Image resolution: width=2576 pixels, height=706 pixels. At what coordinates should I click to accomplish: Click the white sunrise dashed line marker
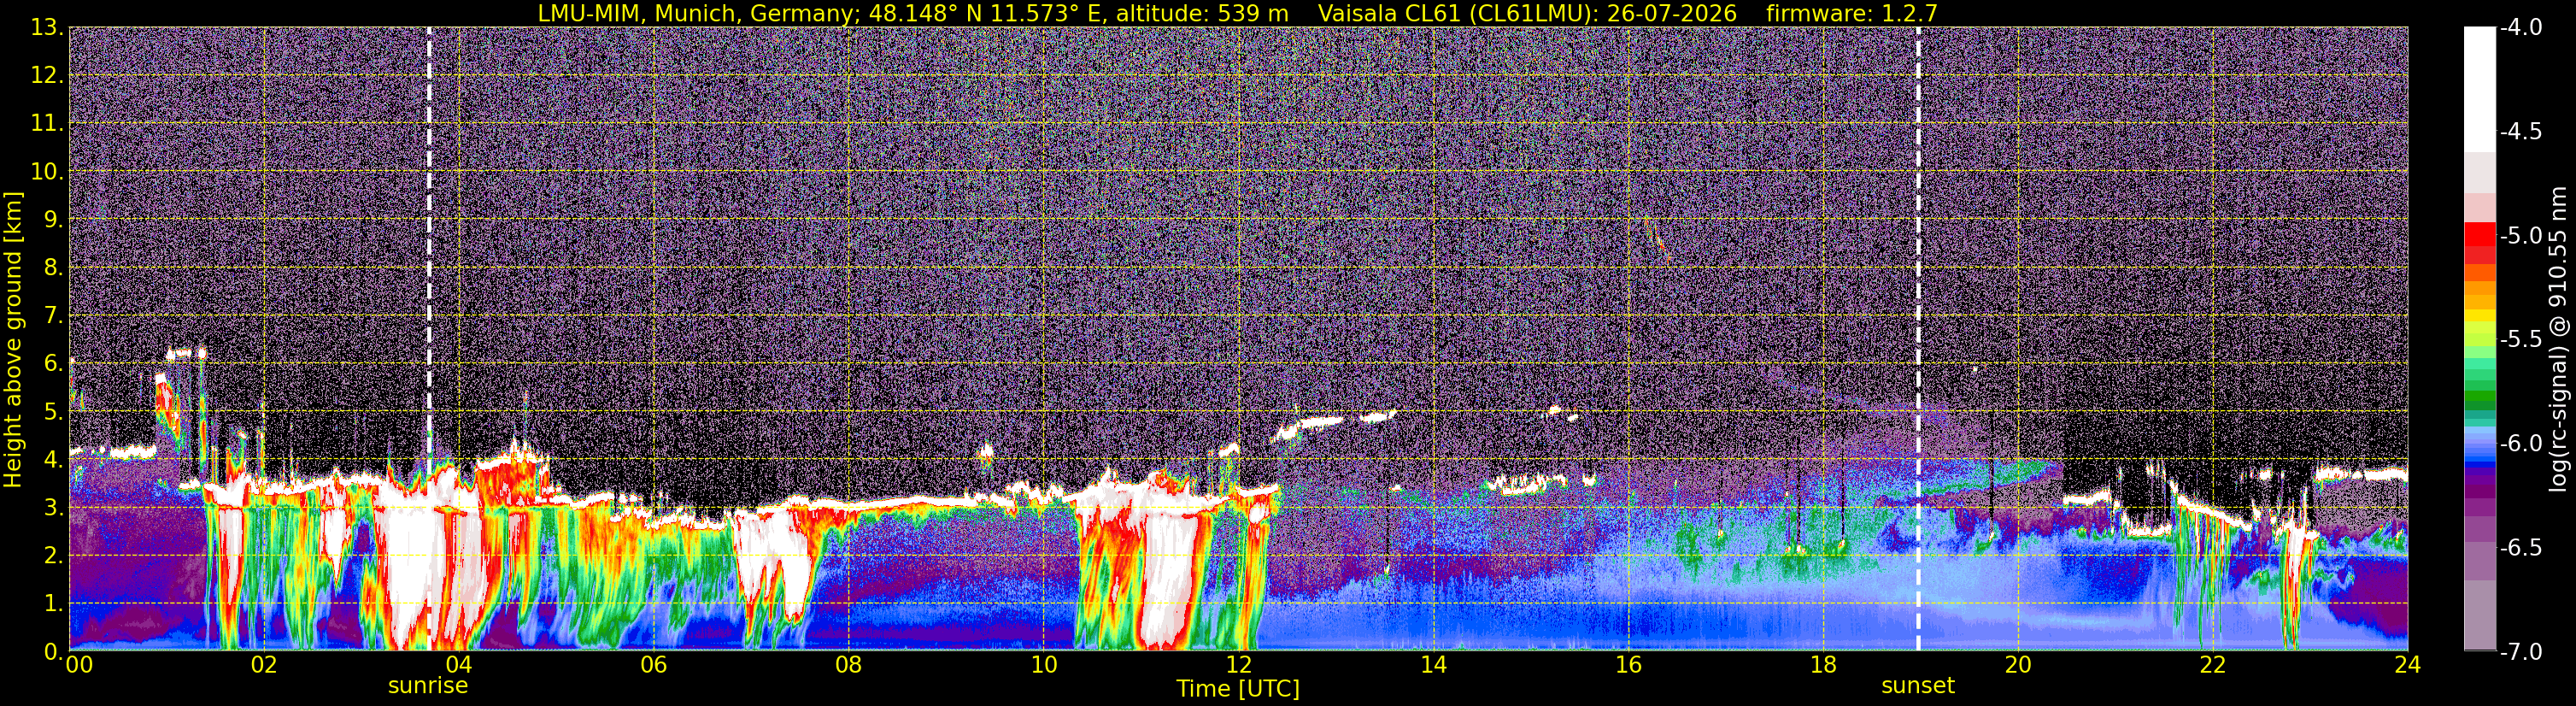coord(429,339)
